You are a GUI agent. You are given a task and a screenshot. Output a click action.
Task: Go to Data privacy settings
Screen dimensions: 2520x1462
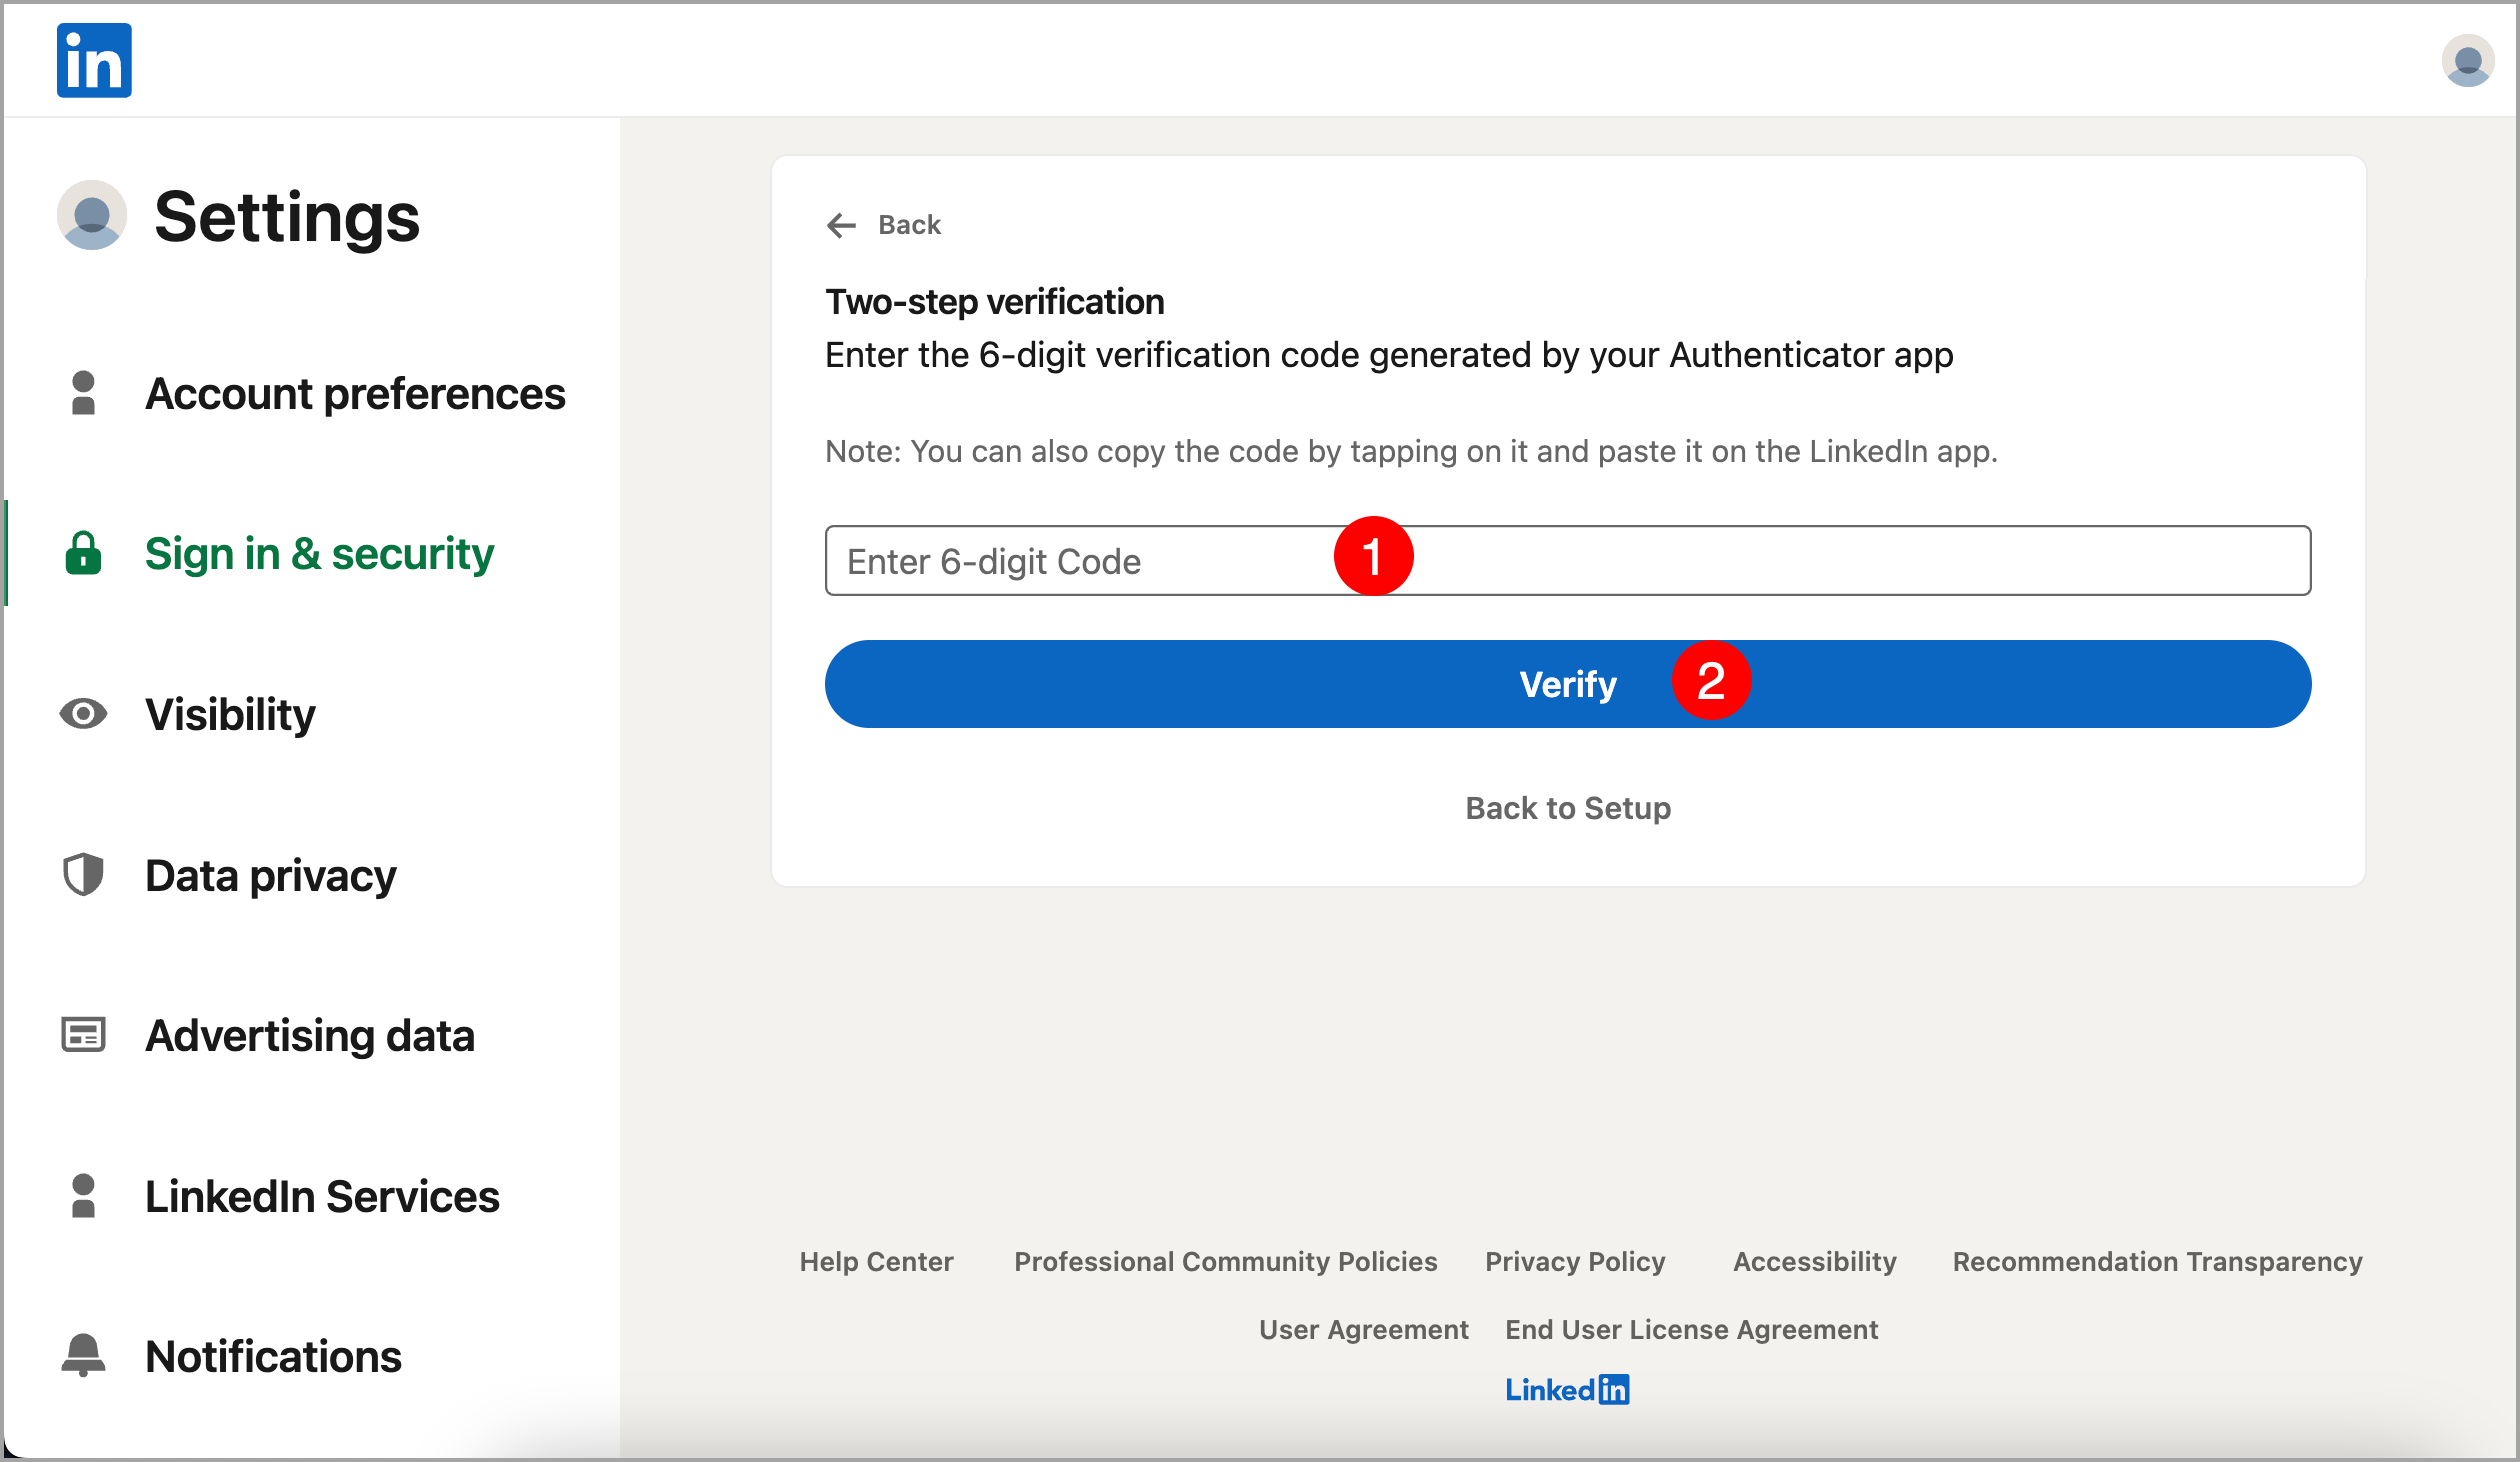[x=271, y=876]
